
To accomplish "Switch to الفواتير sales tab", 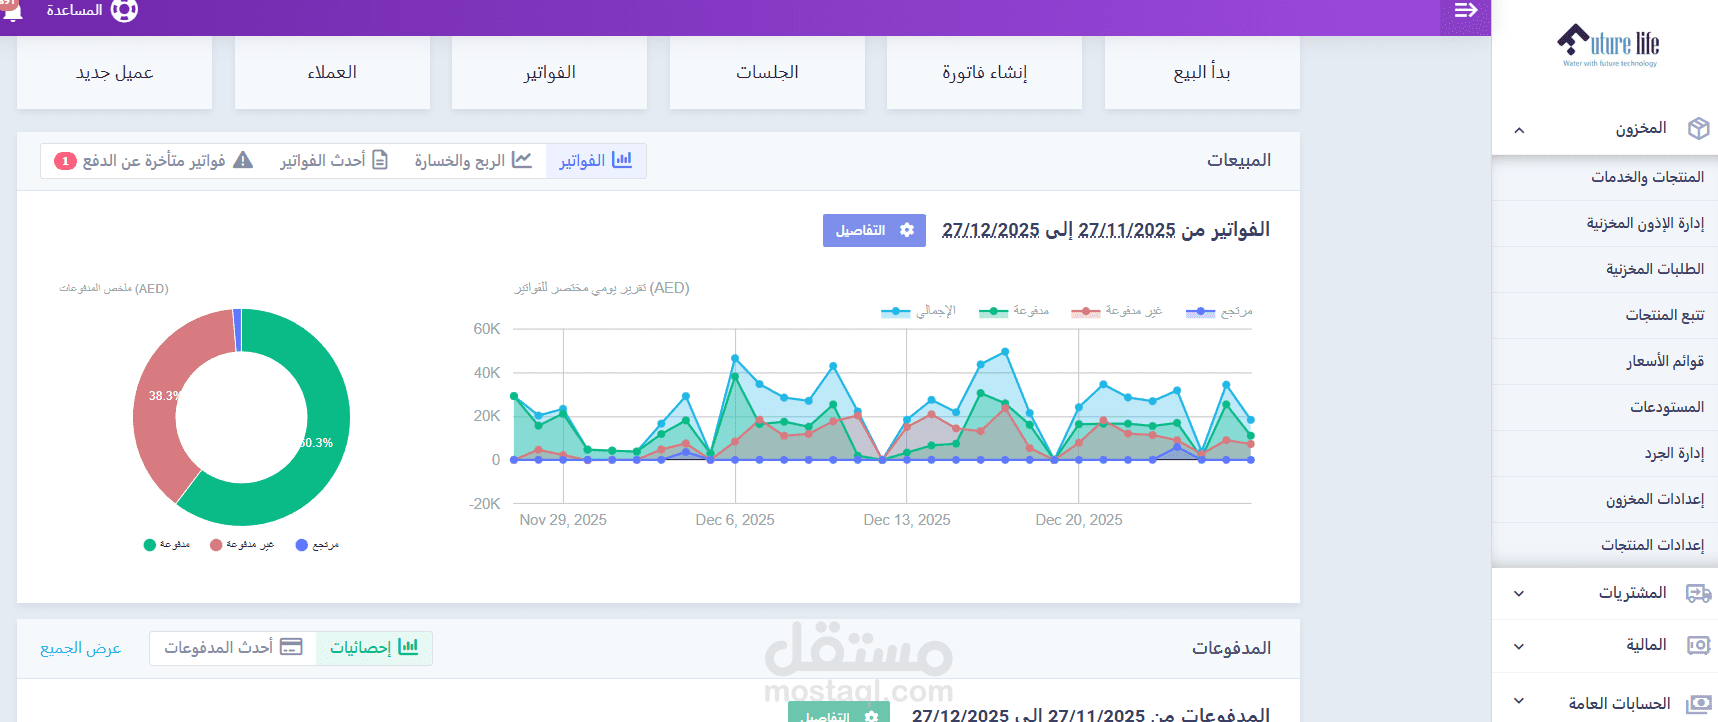I will pos(596,160).
